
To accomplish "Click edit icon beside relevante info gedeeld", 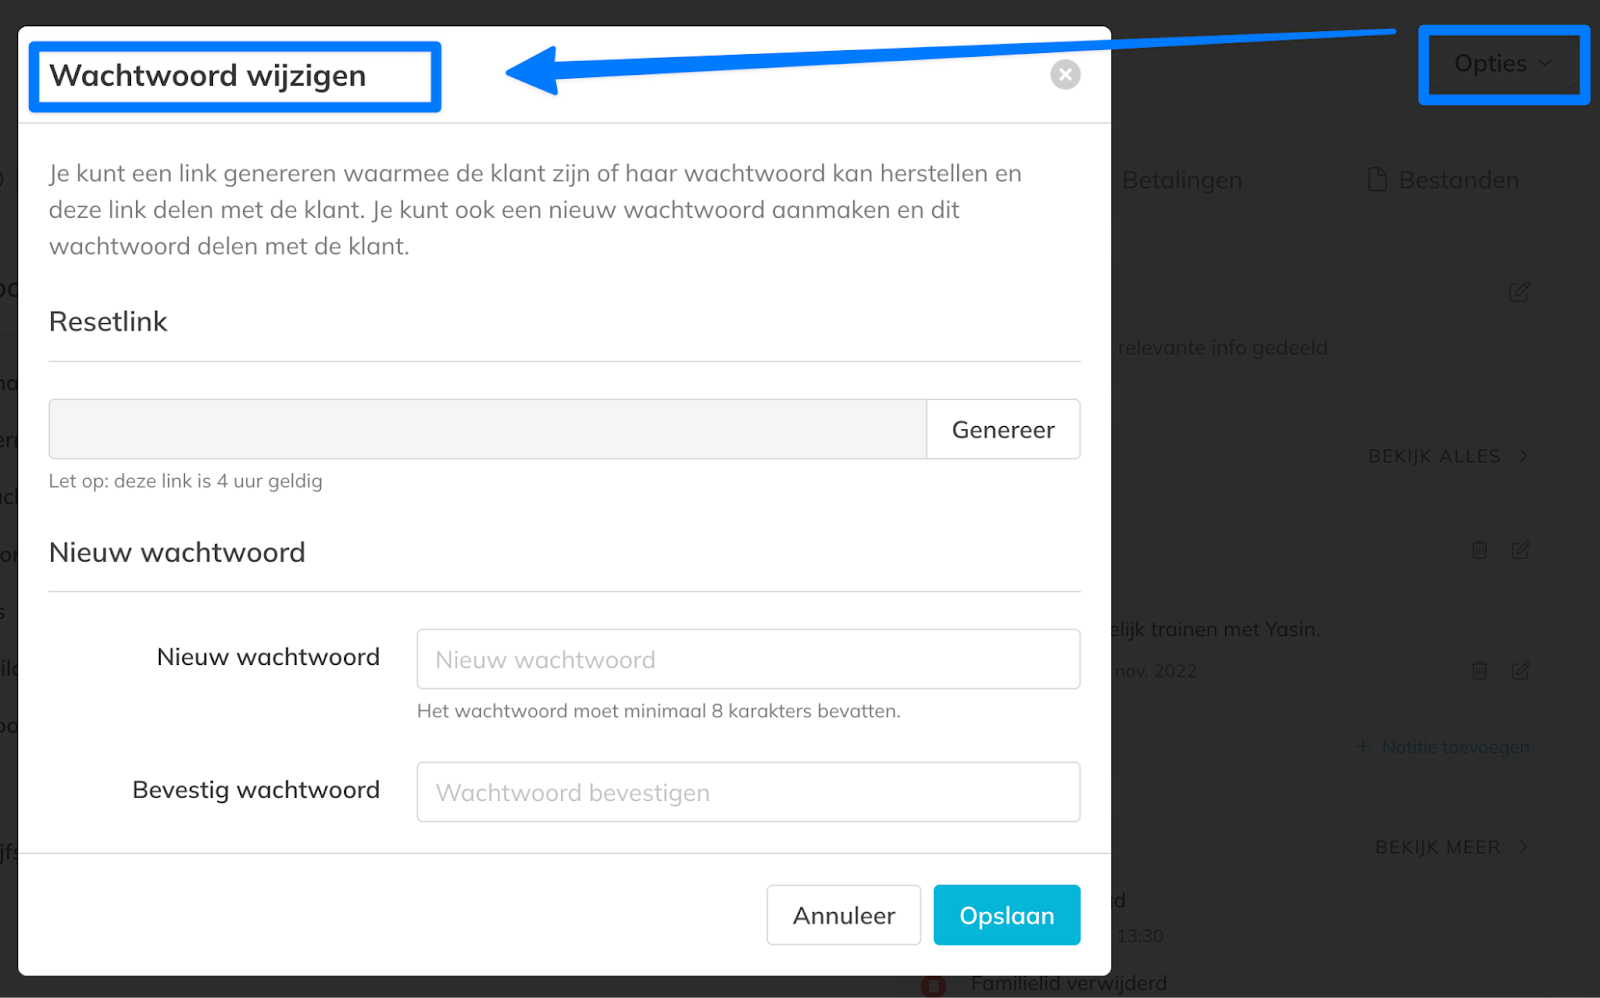I will [x=1519, y=292].
